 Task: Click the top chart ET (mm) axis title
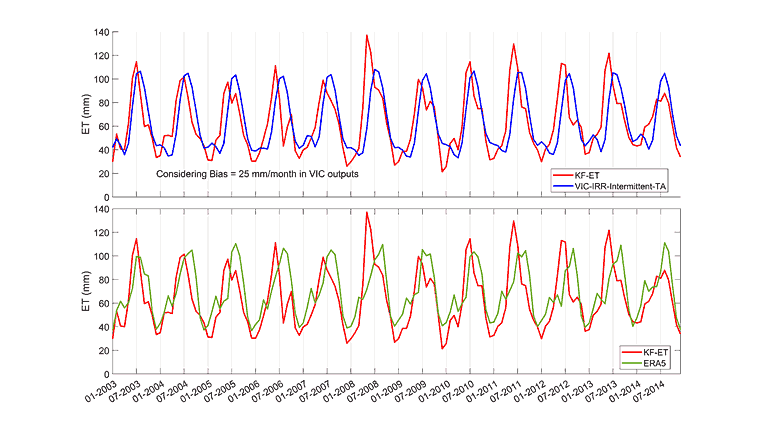point(86,114)
